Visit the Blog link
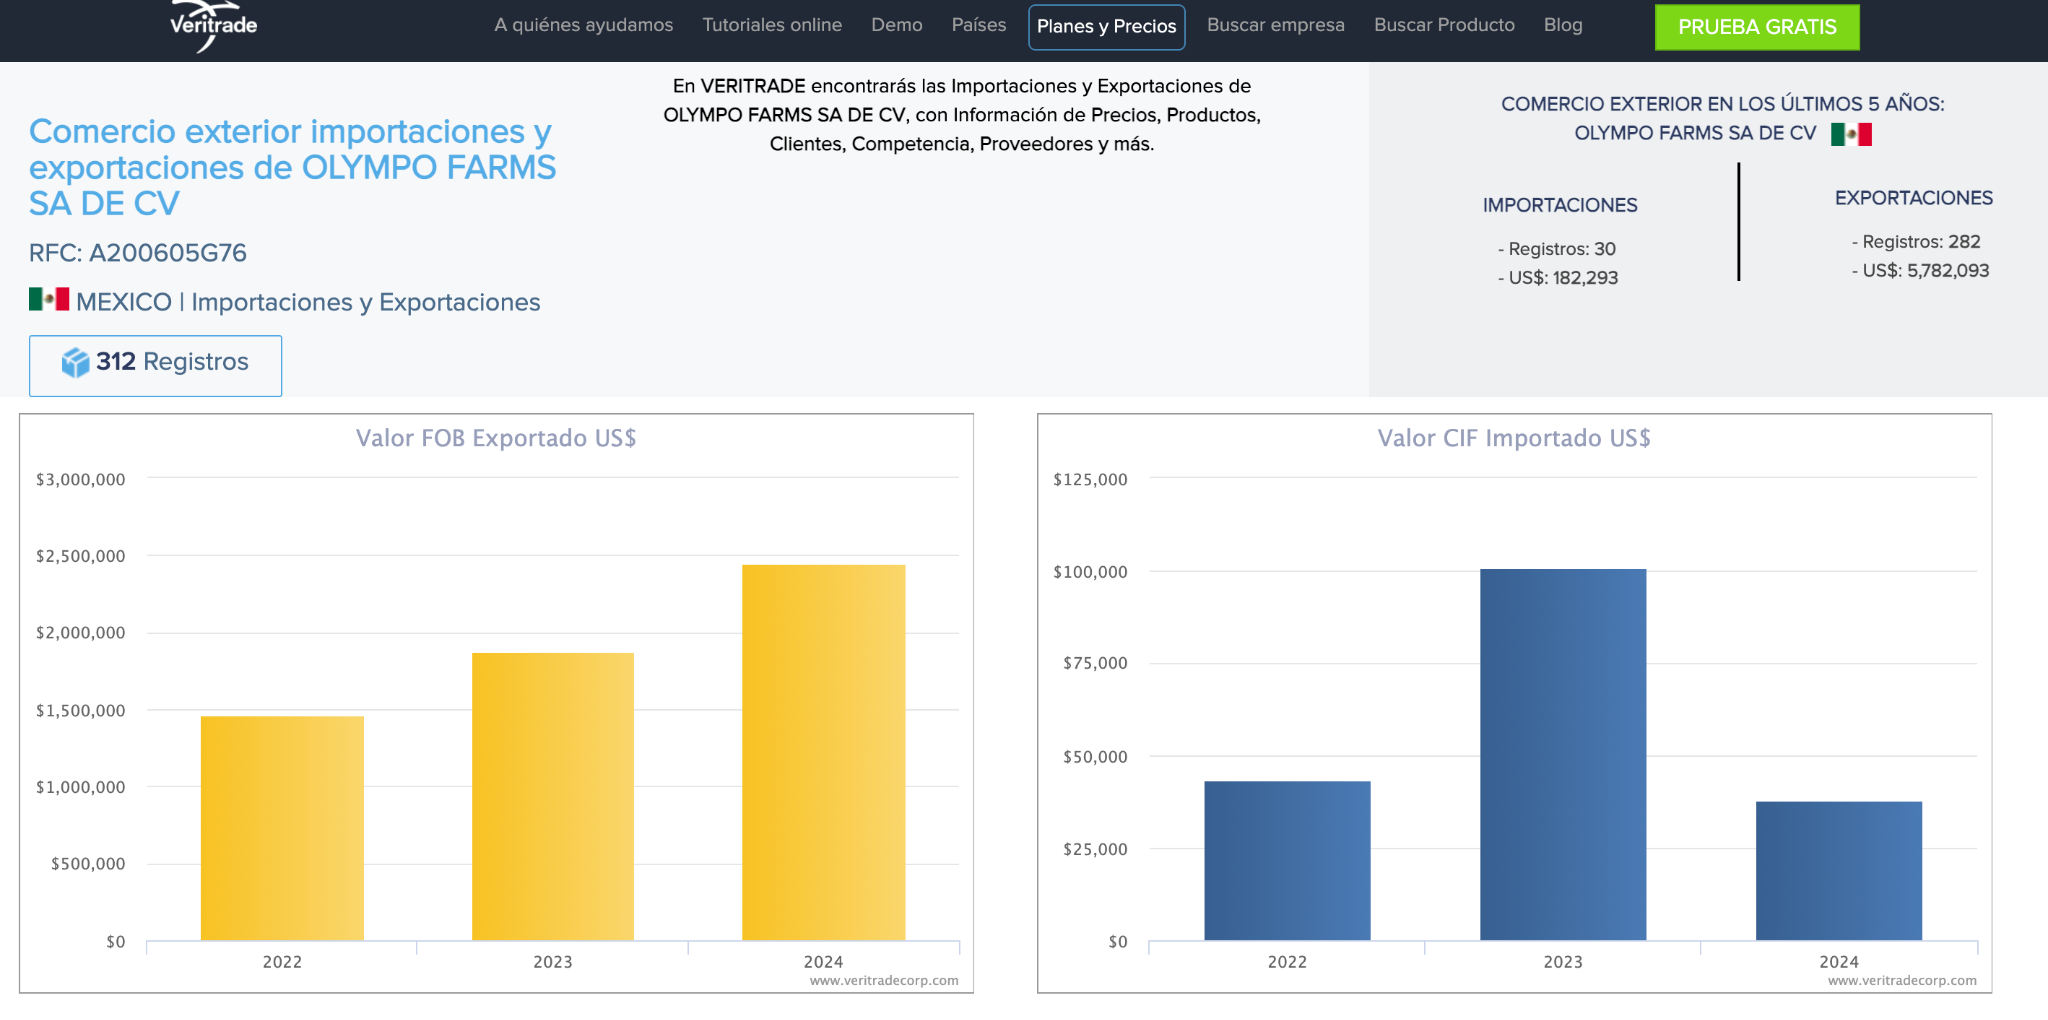This screenshot has width=2048, height=1020. tap(1563, 25)
